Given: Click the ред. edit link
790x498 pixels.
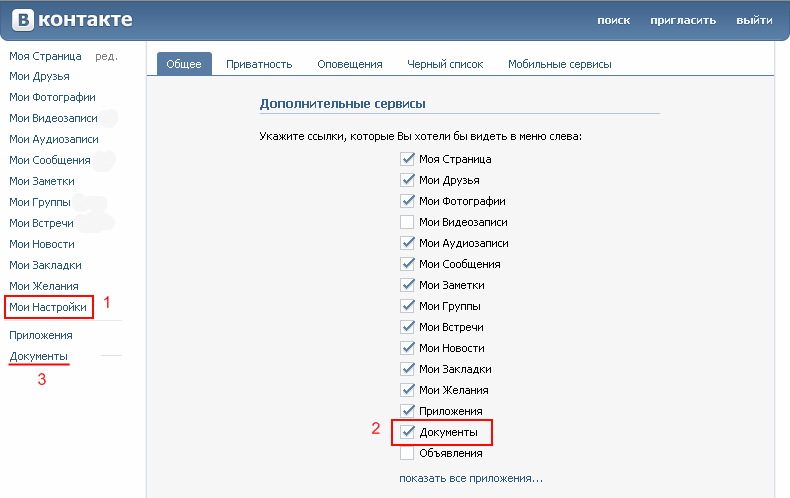Looking at the screenshot, I should [106, 56].
